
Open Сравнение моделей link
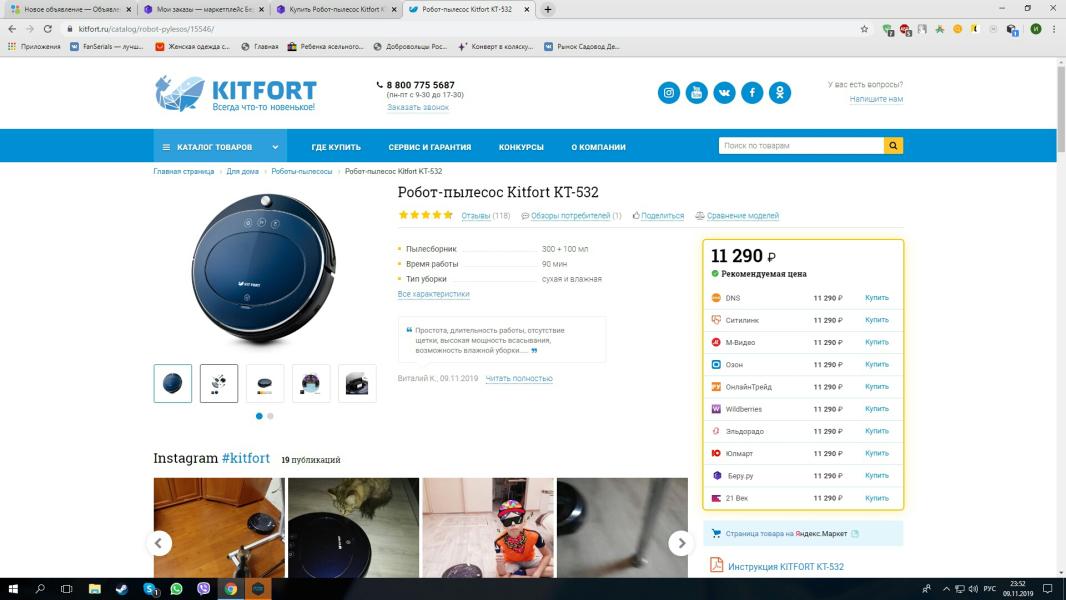pos(742,216)
